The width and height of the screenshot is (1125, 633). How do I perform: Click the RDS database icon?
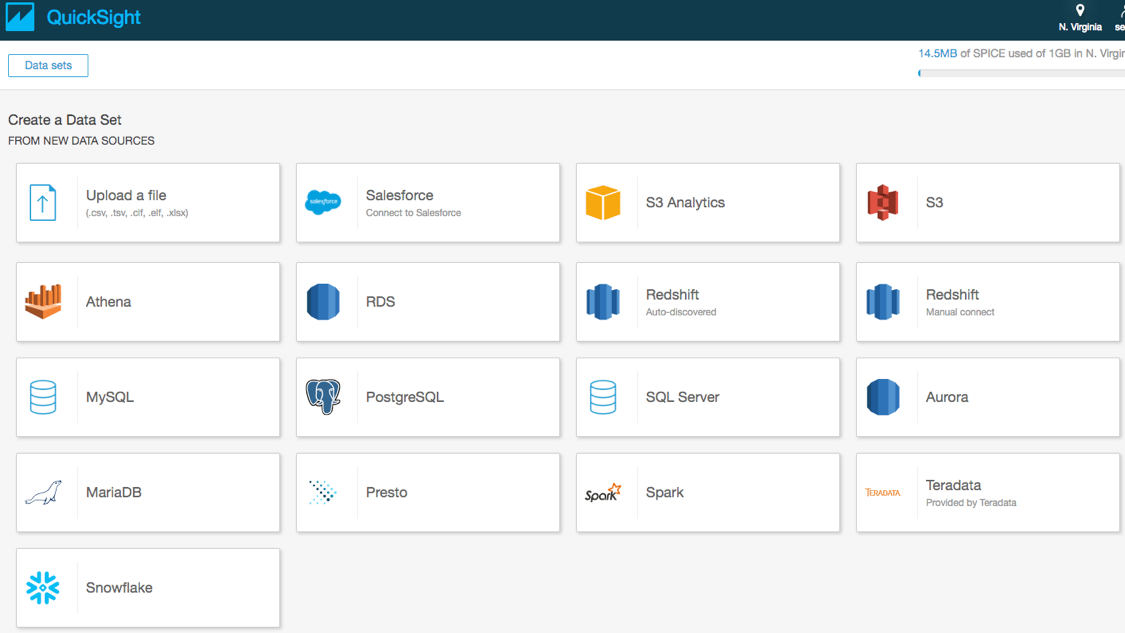[x=323, y=301]
